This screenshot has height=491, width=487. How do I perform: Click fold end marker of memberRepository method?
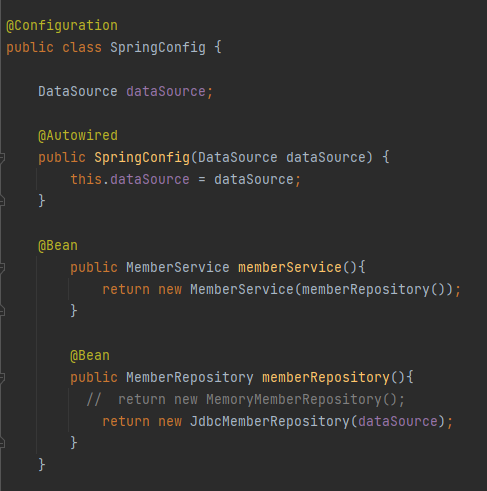tap(2, 443)
